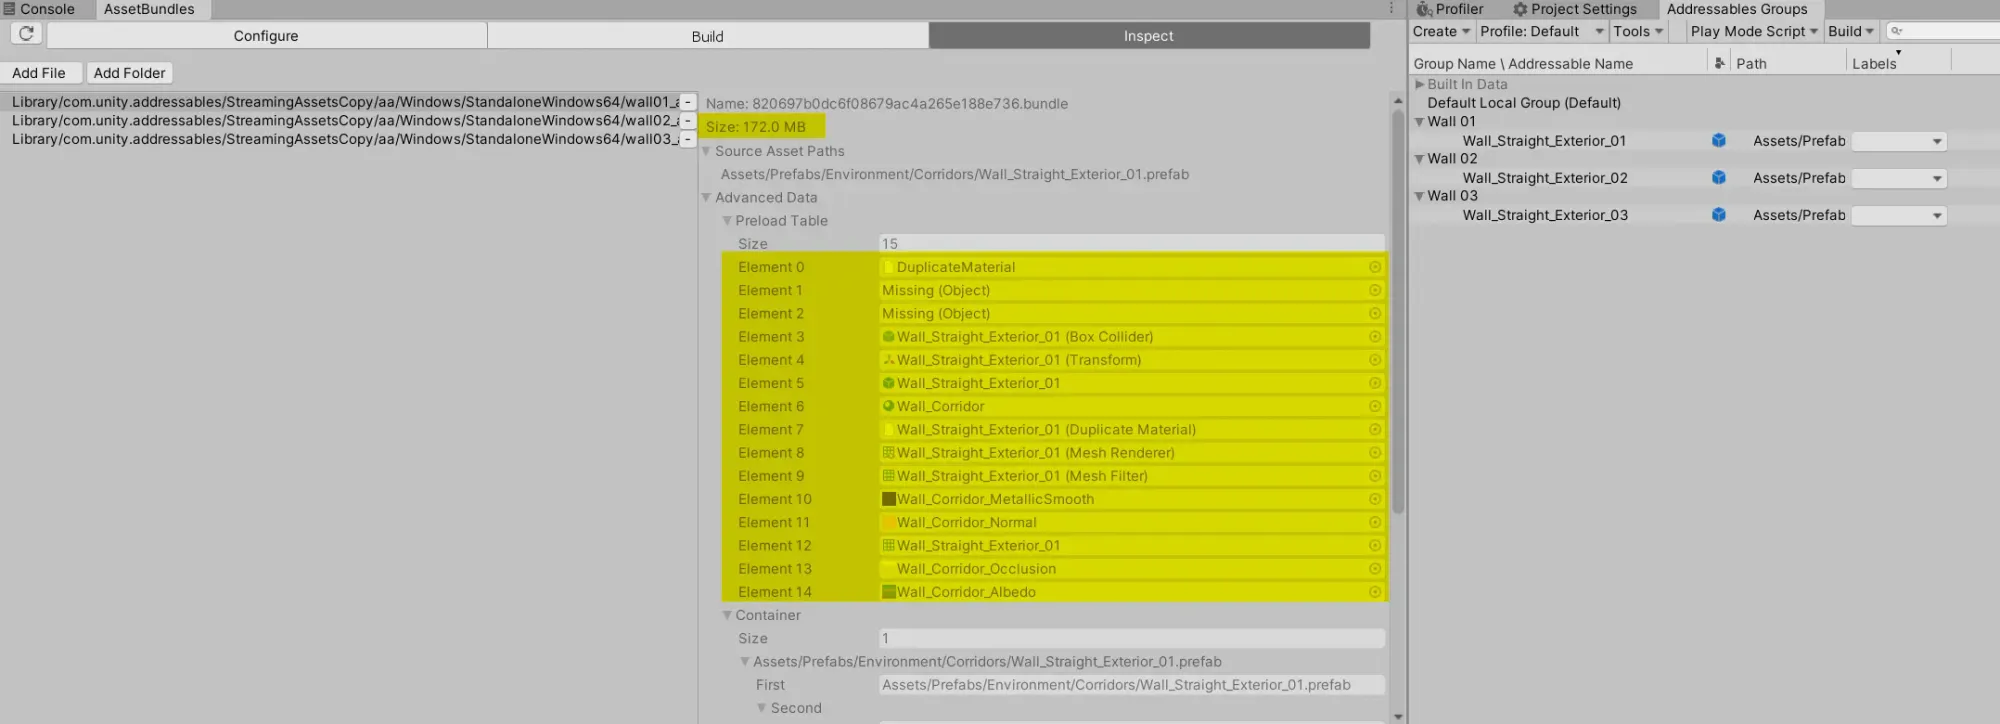2000x724 pixels.
Task: Click the Wall_Corridor material sphere icon
Action: tap(888, 406)
